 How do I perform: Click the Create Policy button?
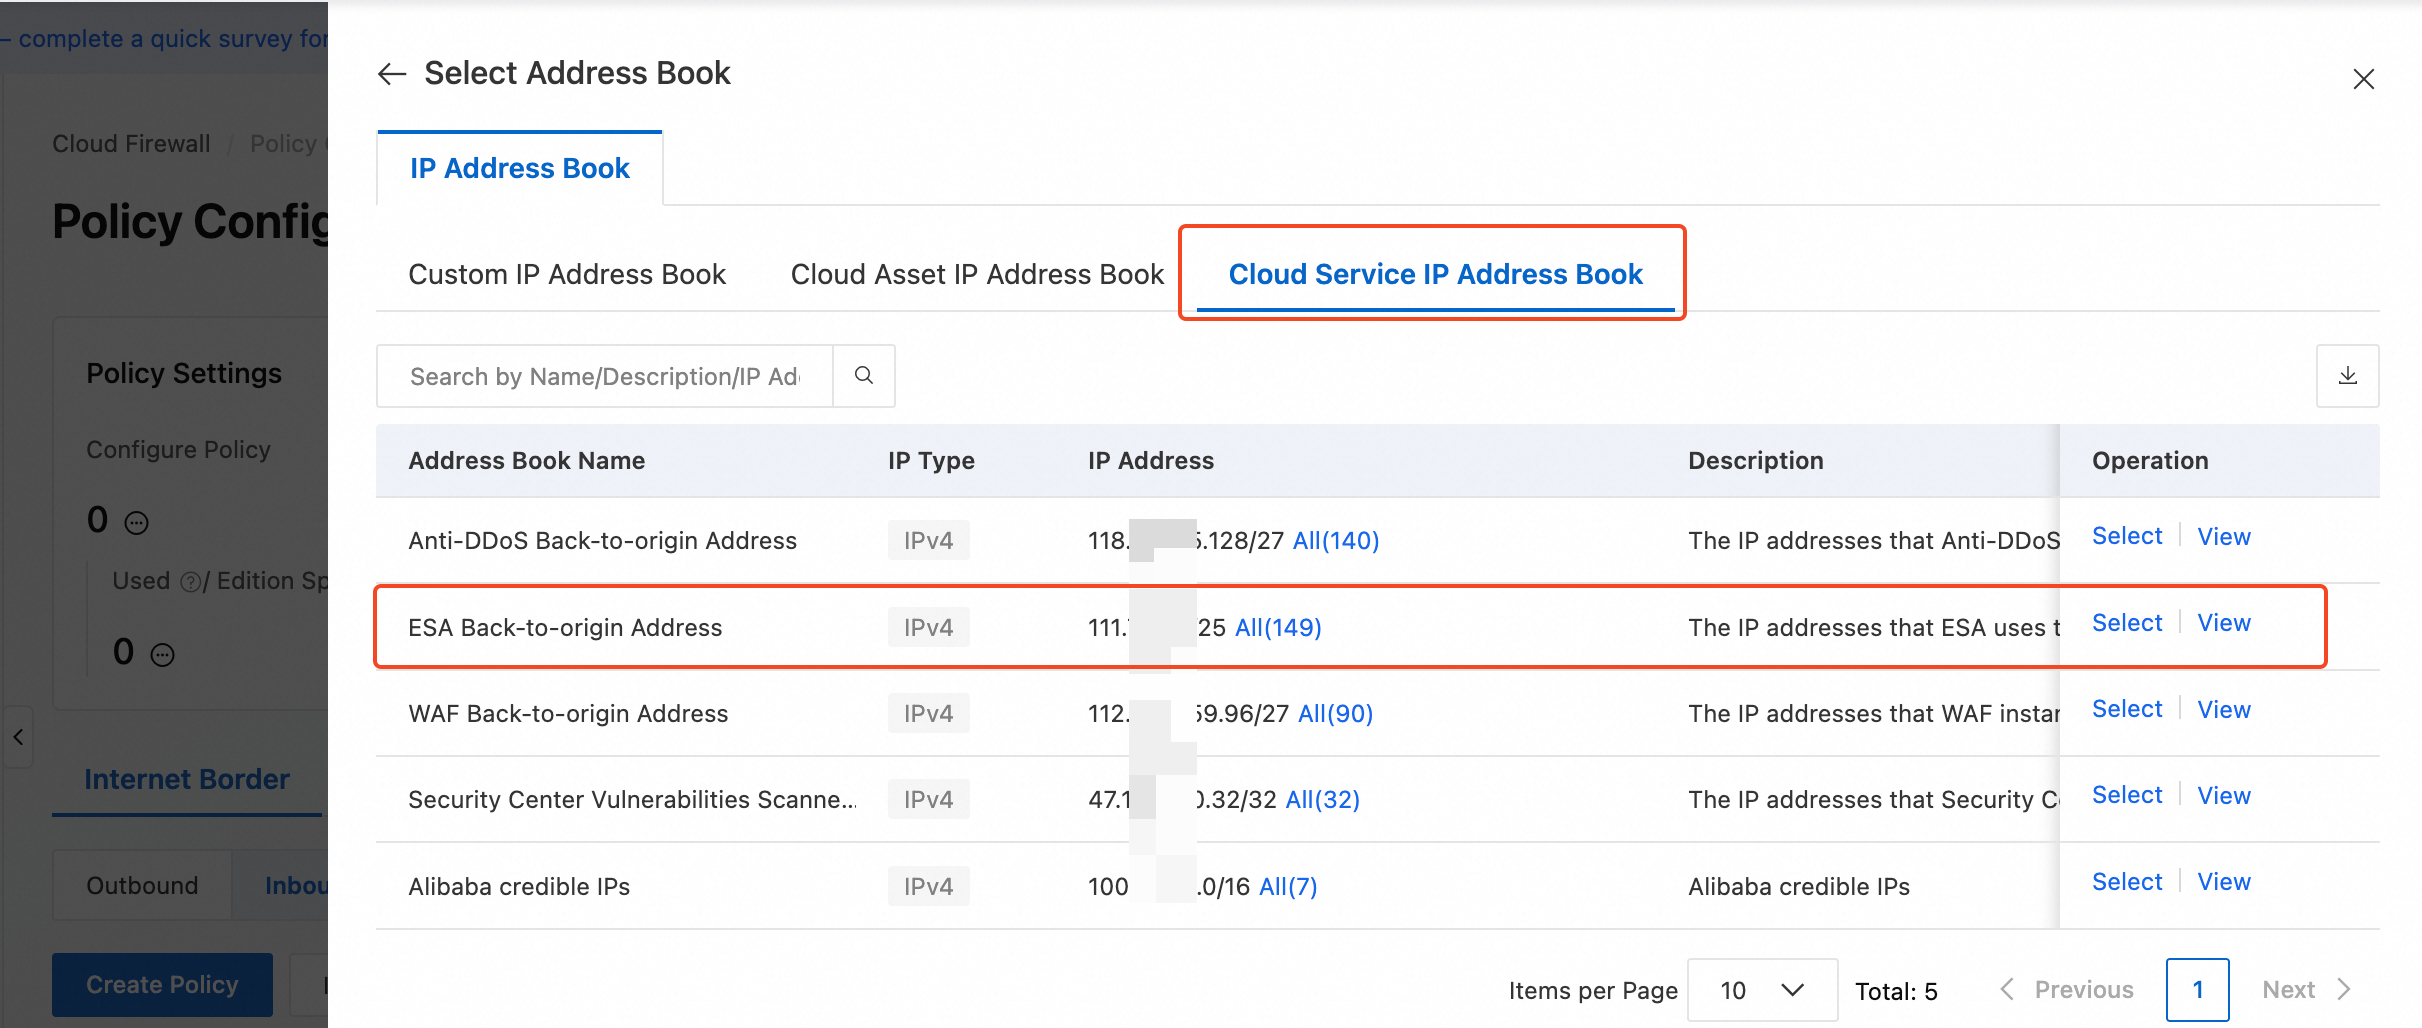(x=162, y=985)
